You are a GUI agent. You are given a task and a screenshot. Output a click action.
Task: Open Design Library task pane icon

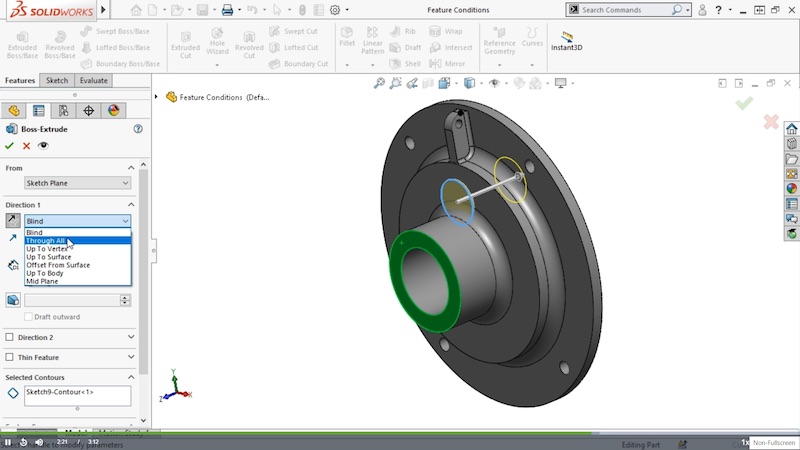[x=791, y=143]
